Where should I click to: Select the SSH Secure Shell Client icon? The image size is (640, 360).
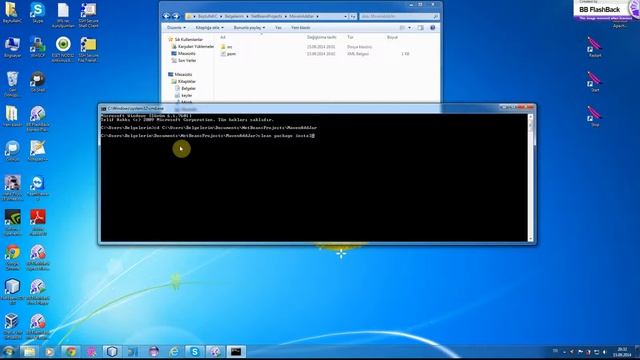(89, 15)
